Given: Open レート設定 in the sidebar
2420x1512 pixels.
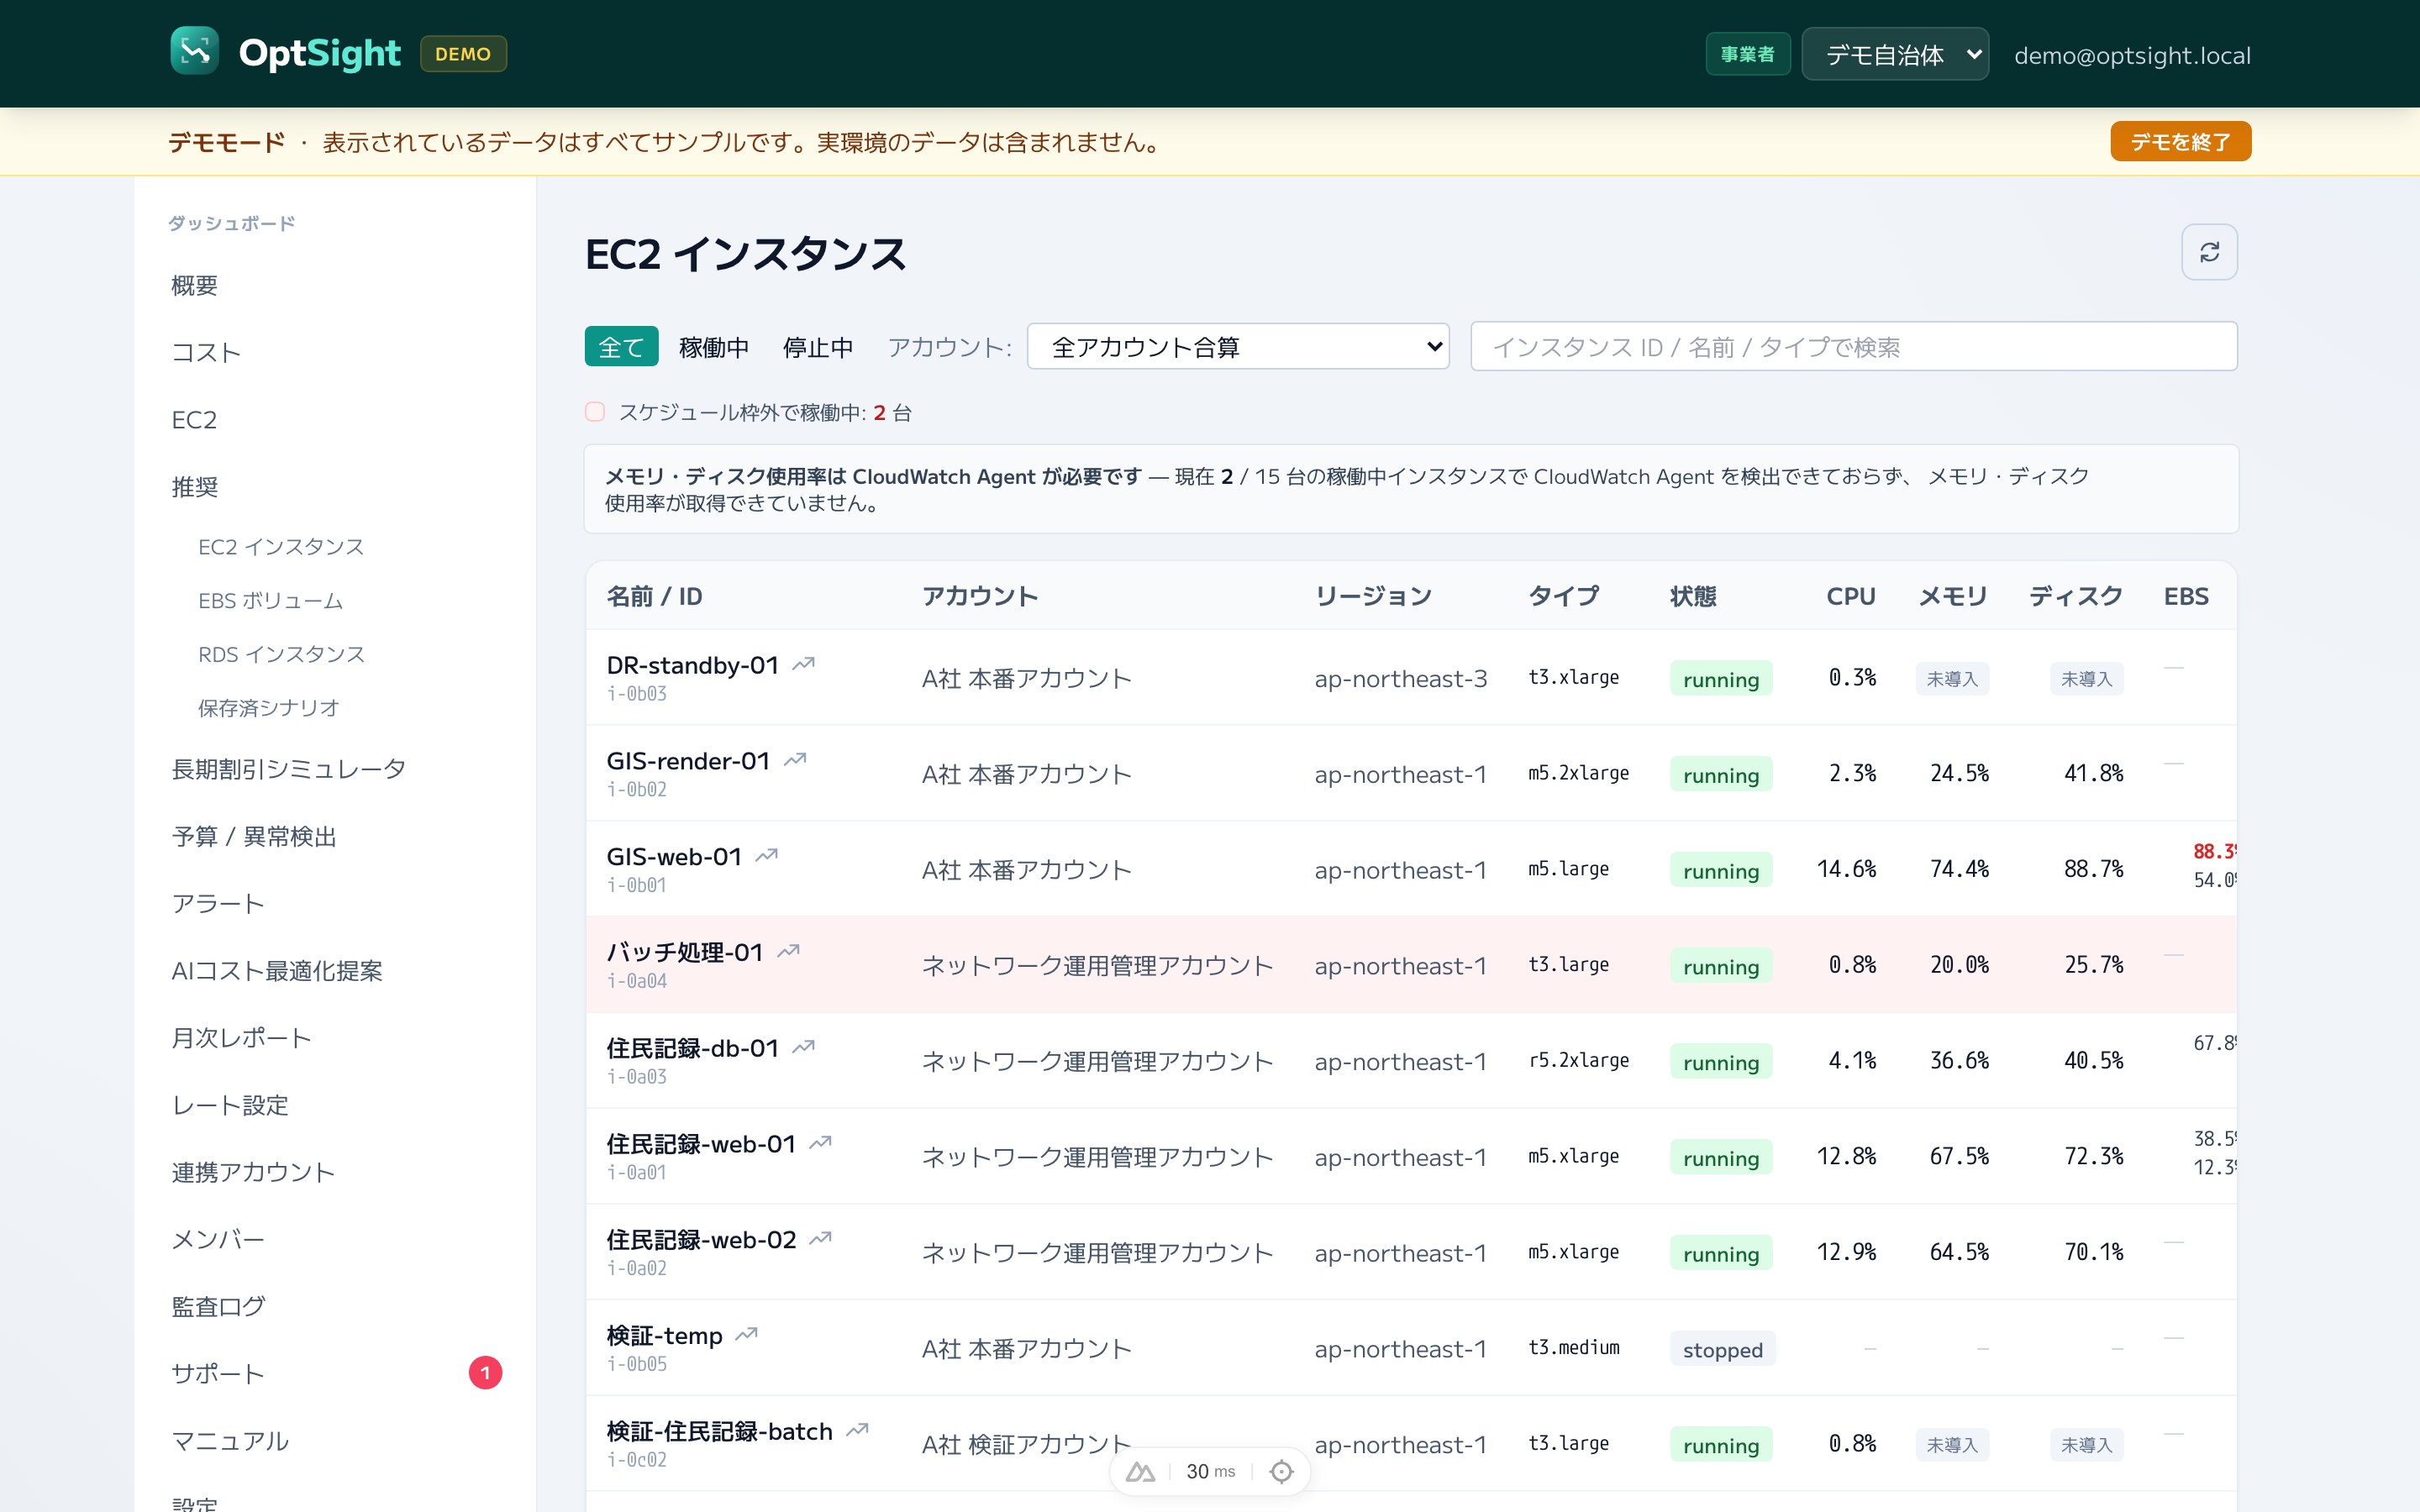Looking at the screenshot, I should point(230,1105).
